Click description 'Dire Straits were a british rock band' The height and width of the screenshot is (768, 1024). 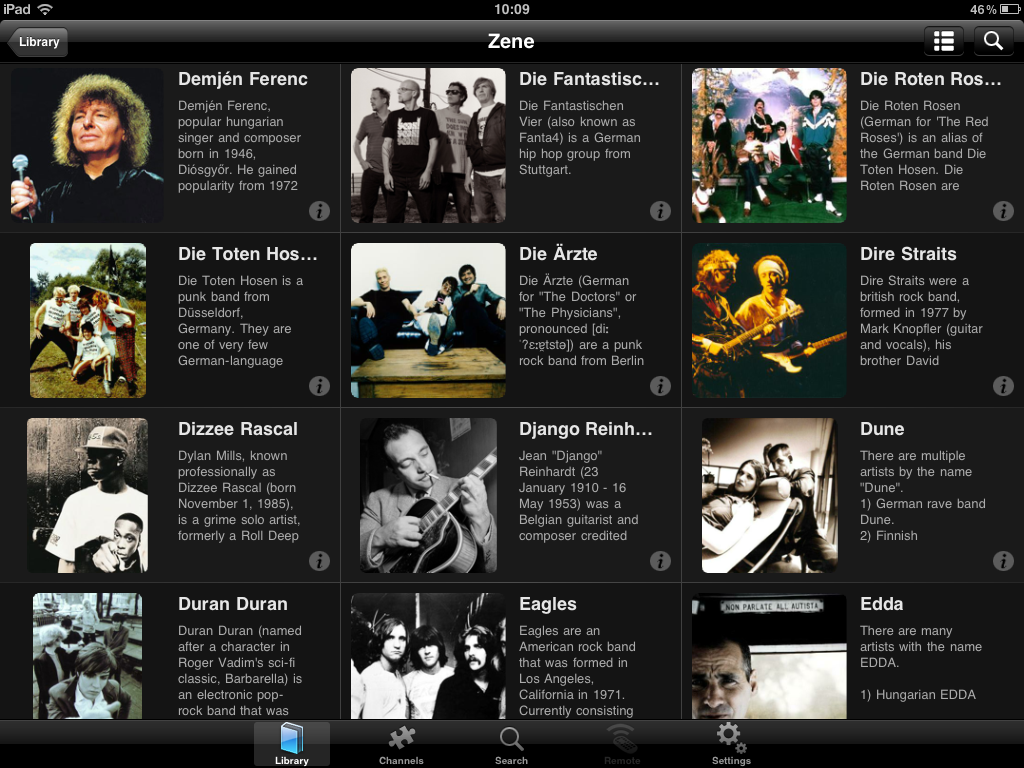tap(921, 321)
